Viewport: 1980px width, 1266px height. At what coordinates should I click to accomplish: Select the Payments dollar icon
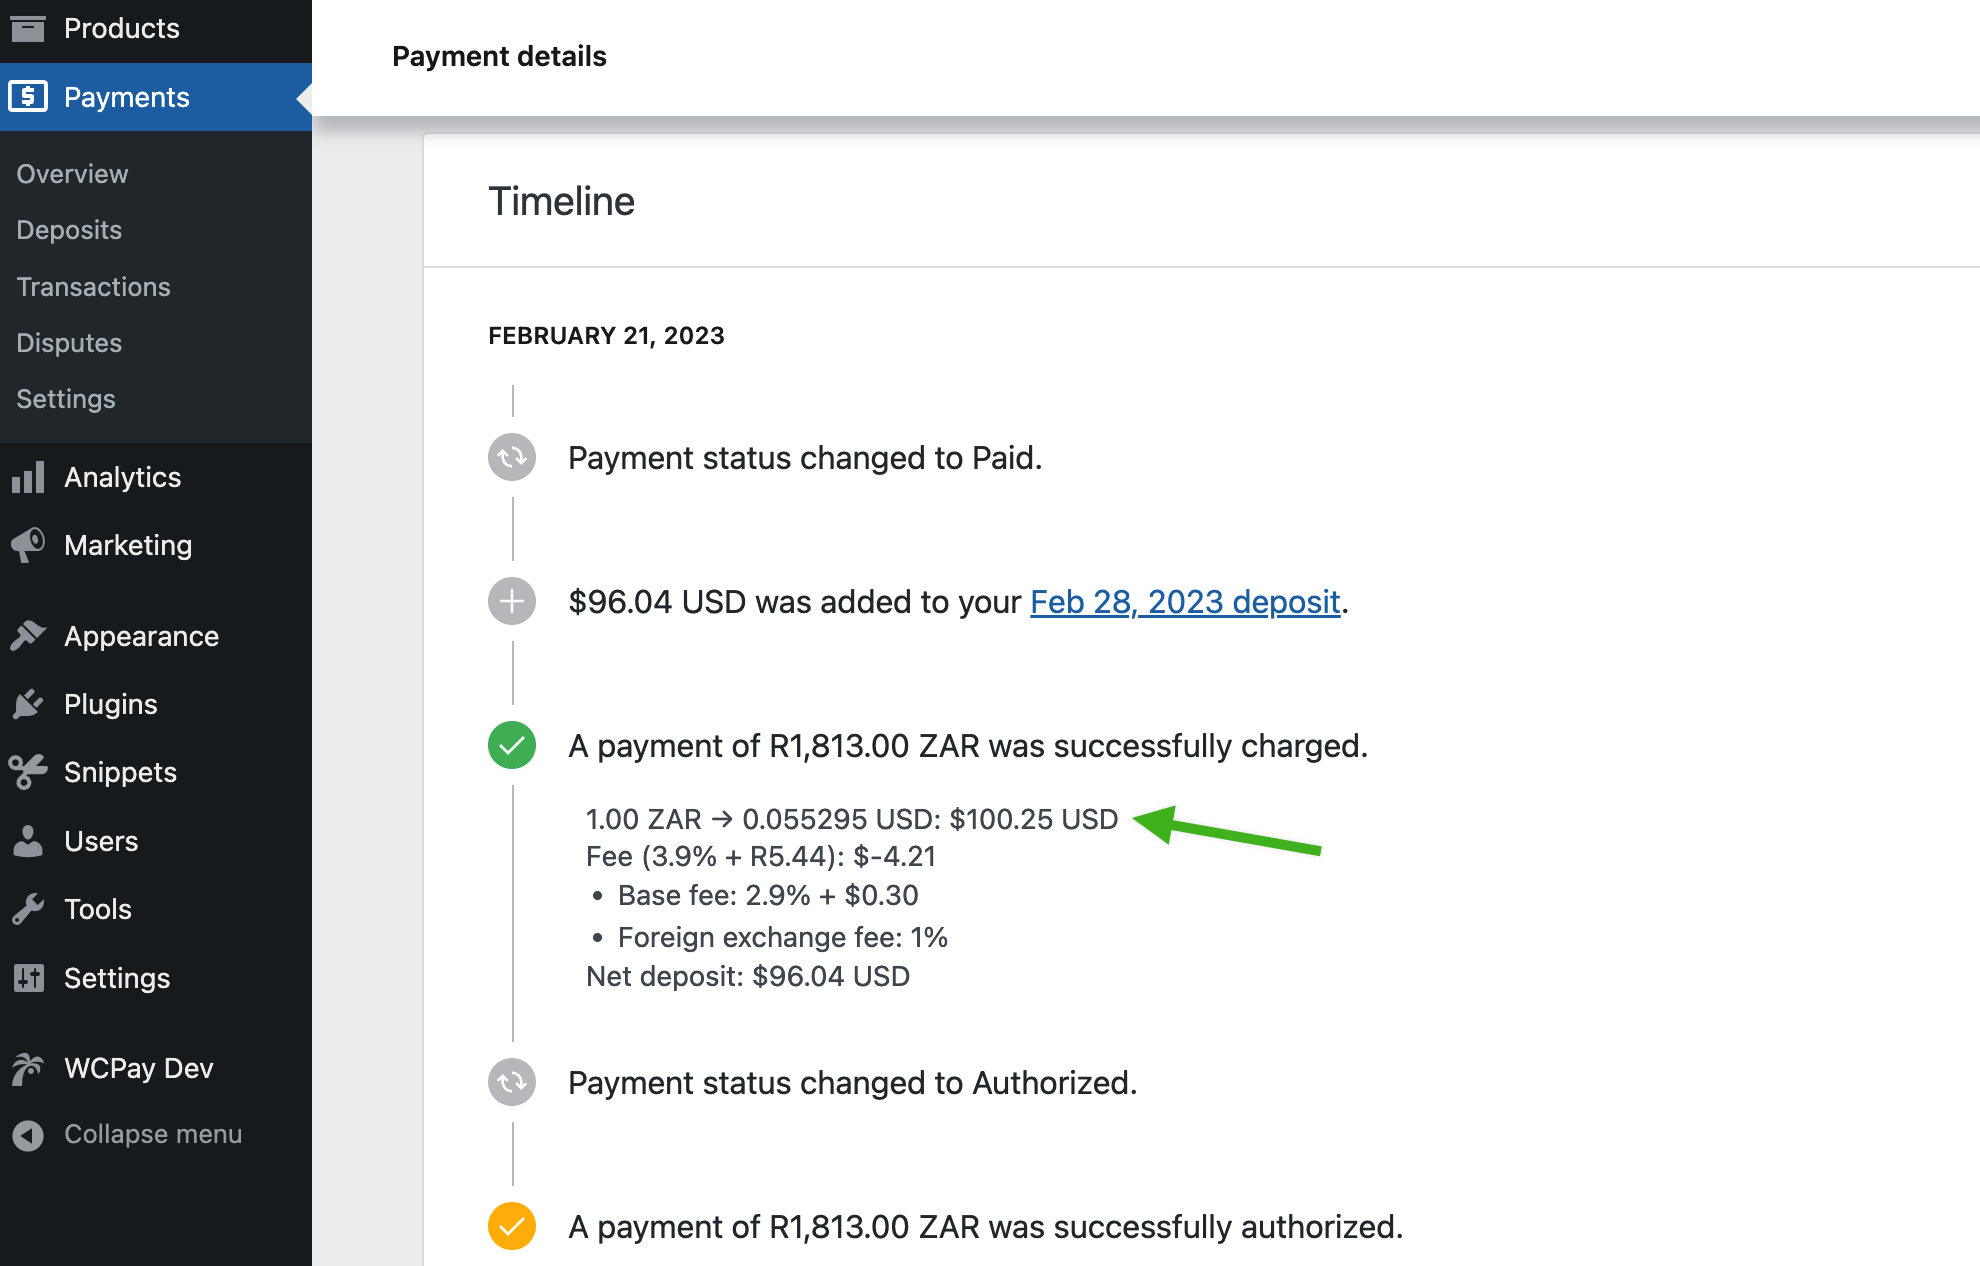tap(27, 97)
